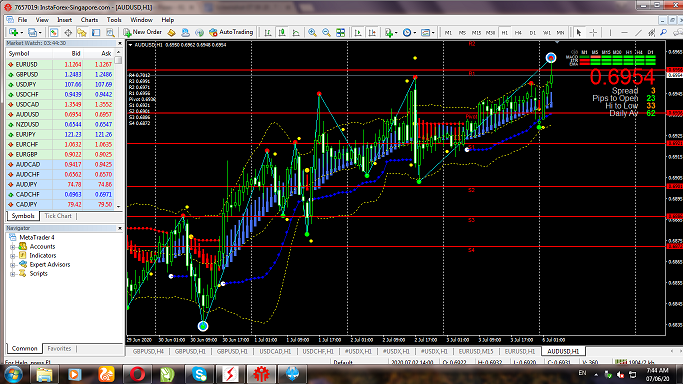The image size is (683, 384).
Task: Select the GBPUSD row in Market Watch
Action: (x=60, y=74)
